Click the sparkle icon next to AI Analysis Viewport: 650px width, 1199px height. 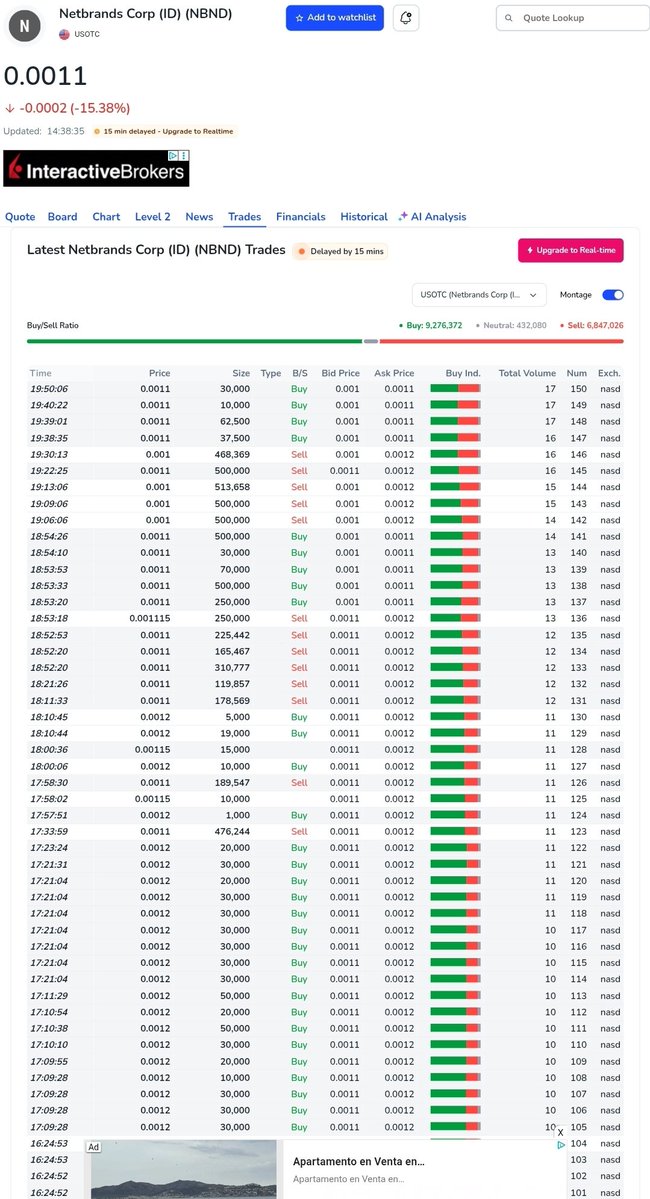tap(403, 216)
